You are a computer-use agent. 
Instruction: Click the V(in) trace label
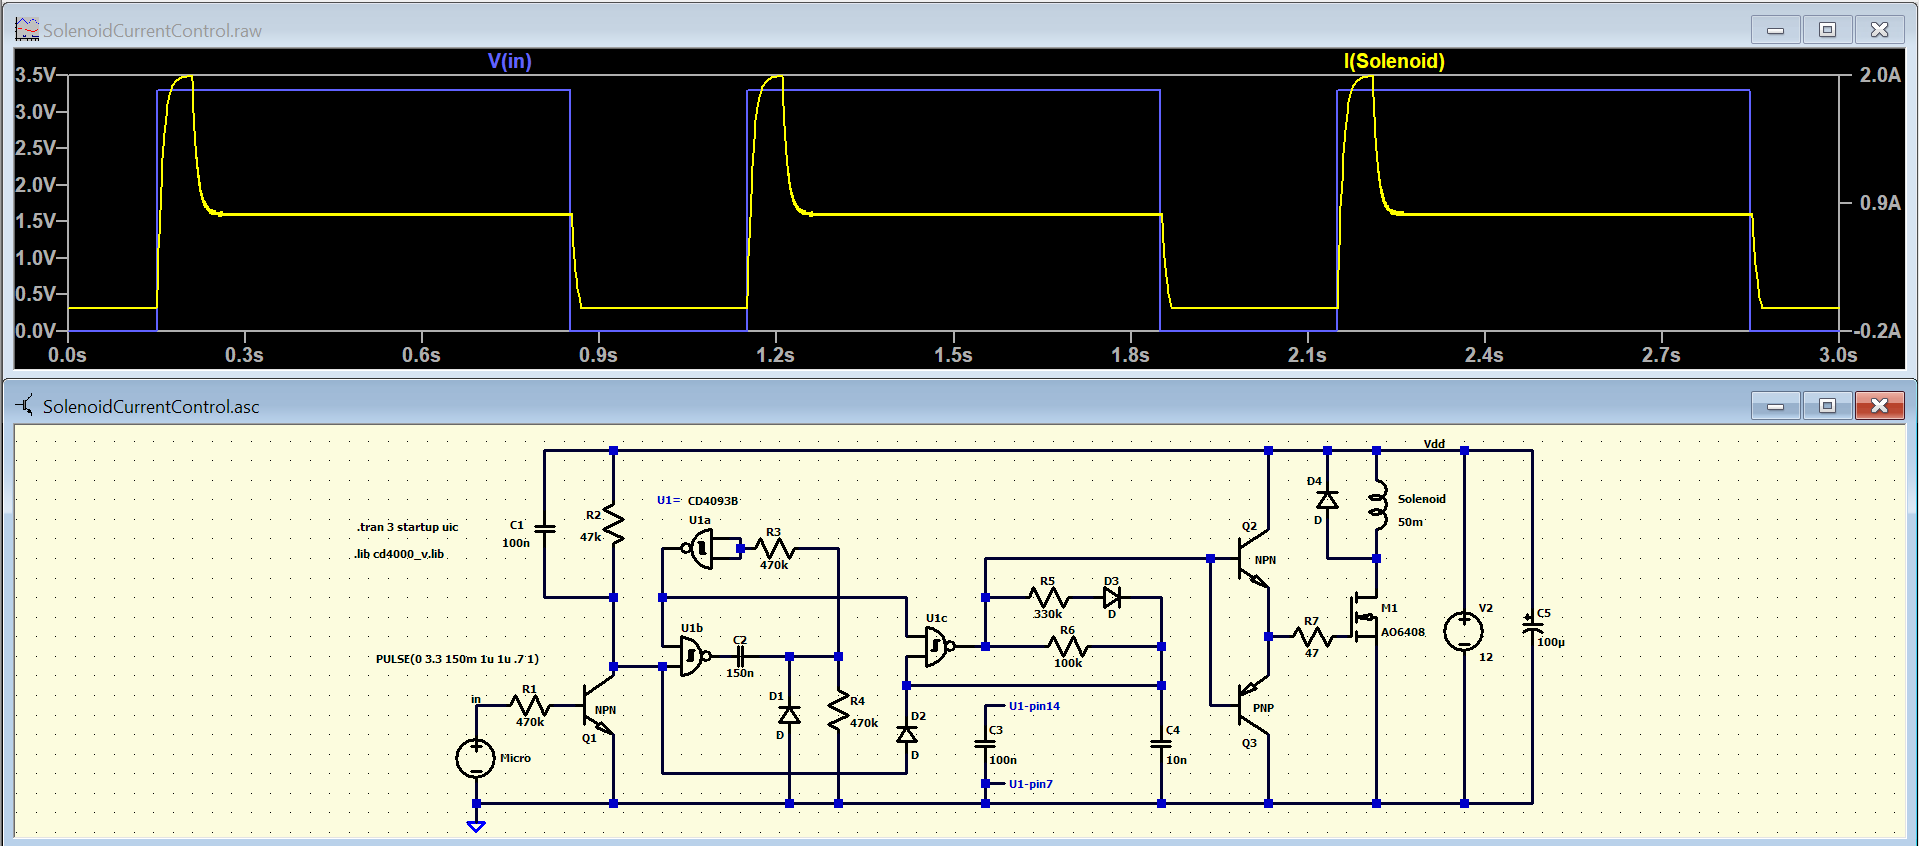(509, 61)
